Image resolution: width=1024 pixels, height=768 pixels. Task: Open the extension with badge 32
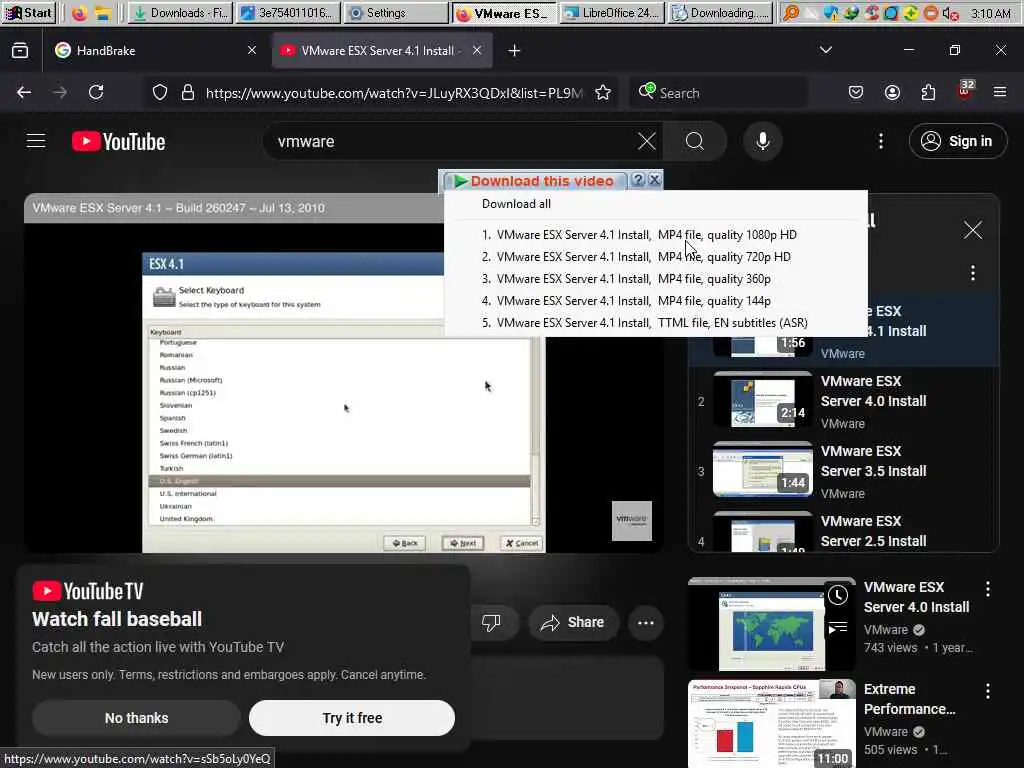pos(965,91)
